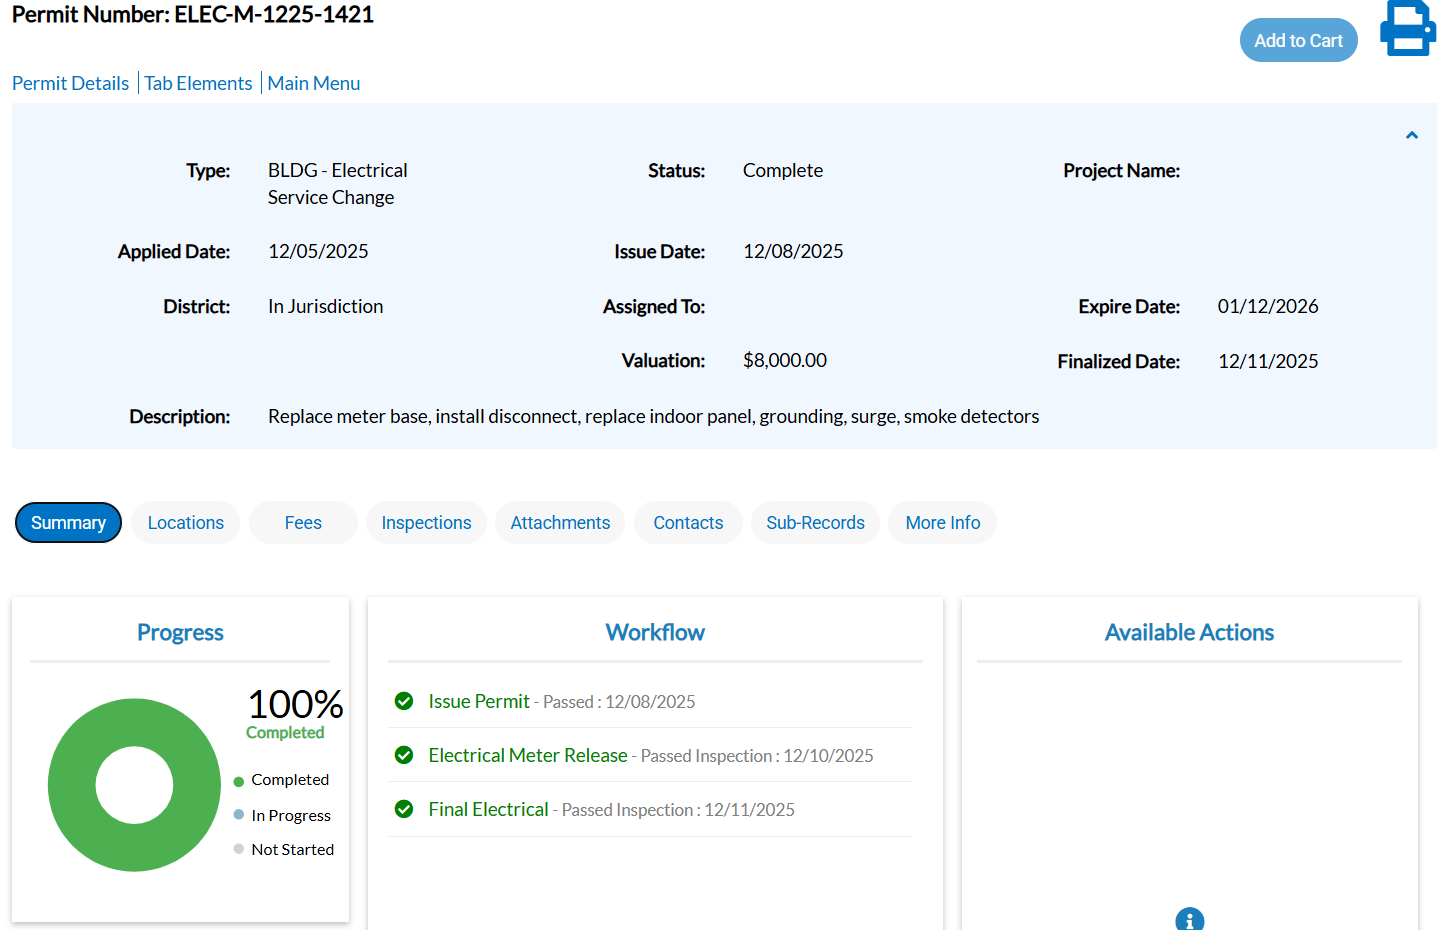1441x930 pixels.
Task: Switch to the Locations tab
Action: coord(186,523)
